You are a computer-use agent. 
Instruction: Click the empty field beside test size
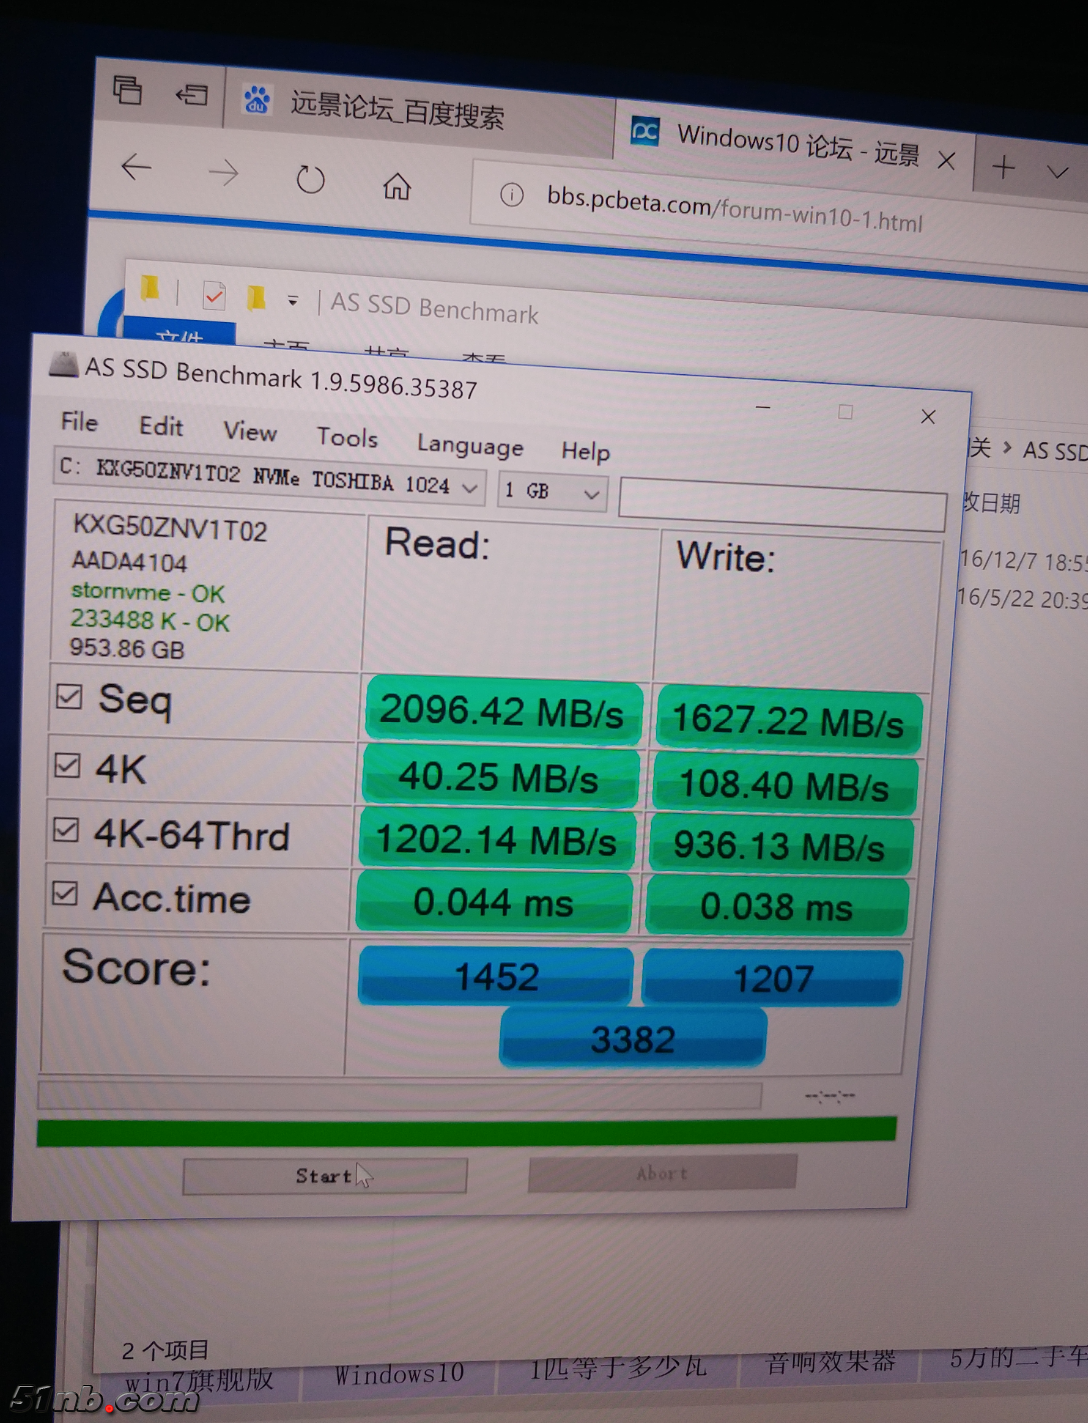[x=782, y=504]
